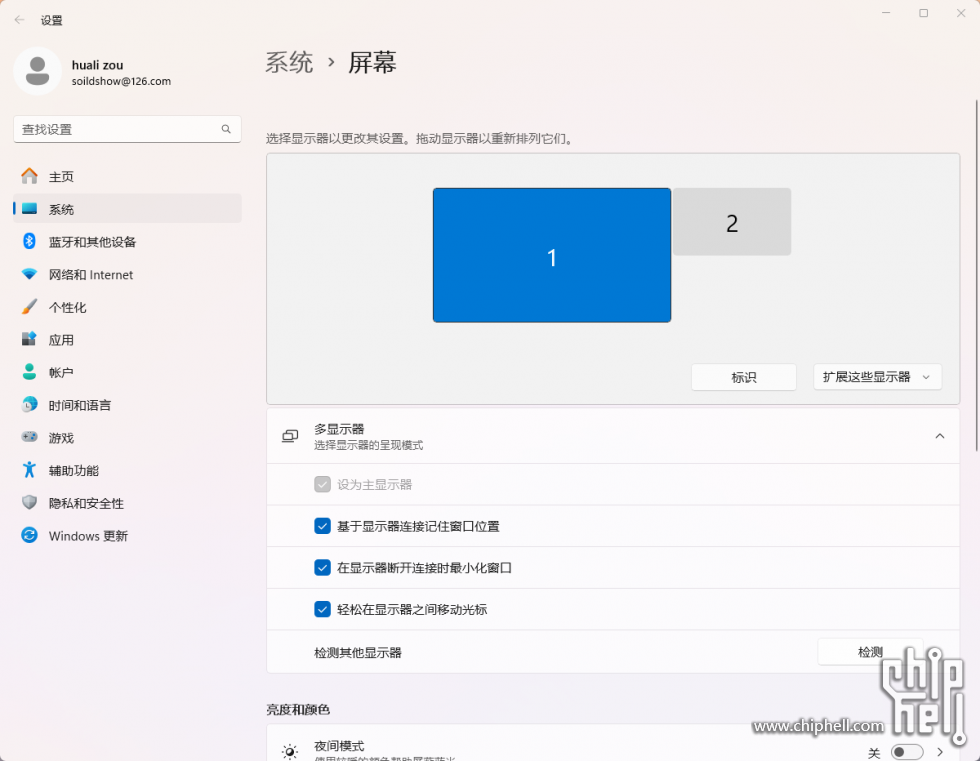Click the 辅助功能 accessibility icon
980x761 pixels.
(x=29, y=470)
